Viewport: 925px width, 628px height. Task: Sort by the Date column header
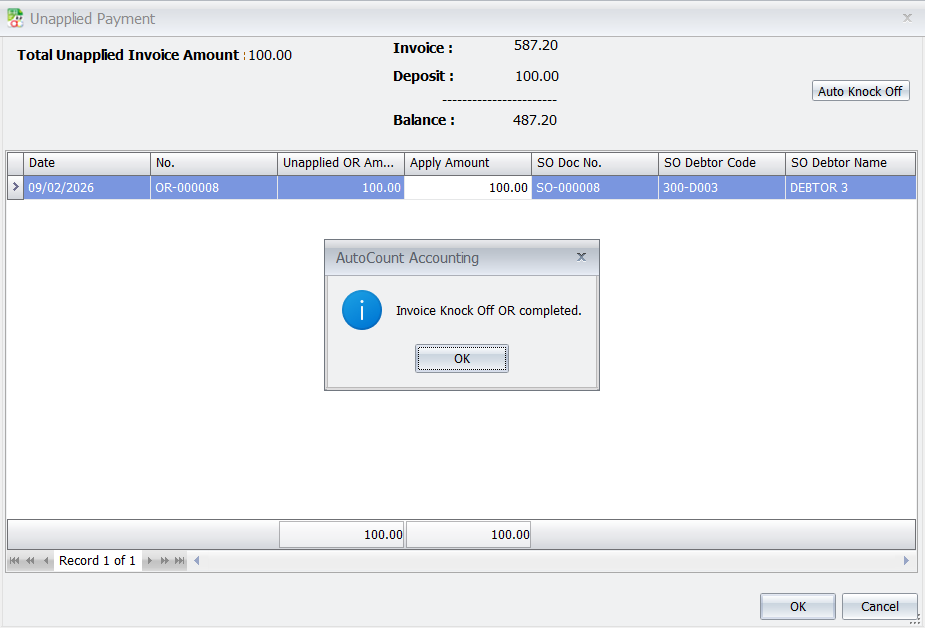point(87,163)
